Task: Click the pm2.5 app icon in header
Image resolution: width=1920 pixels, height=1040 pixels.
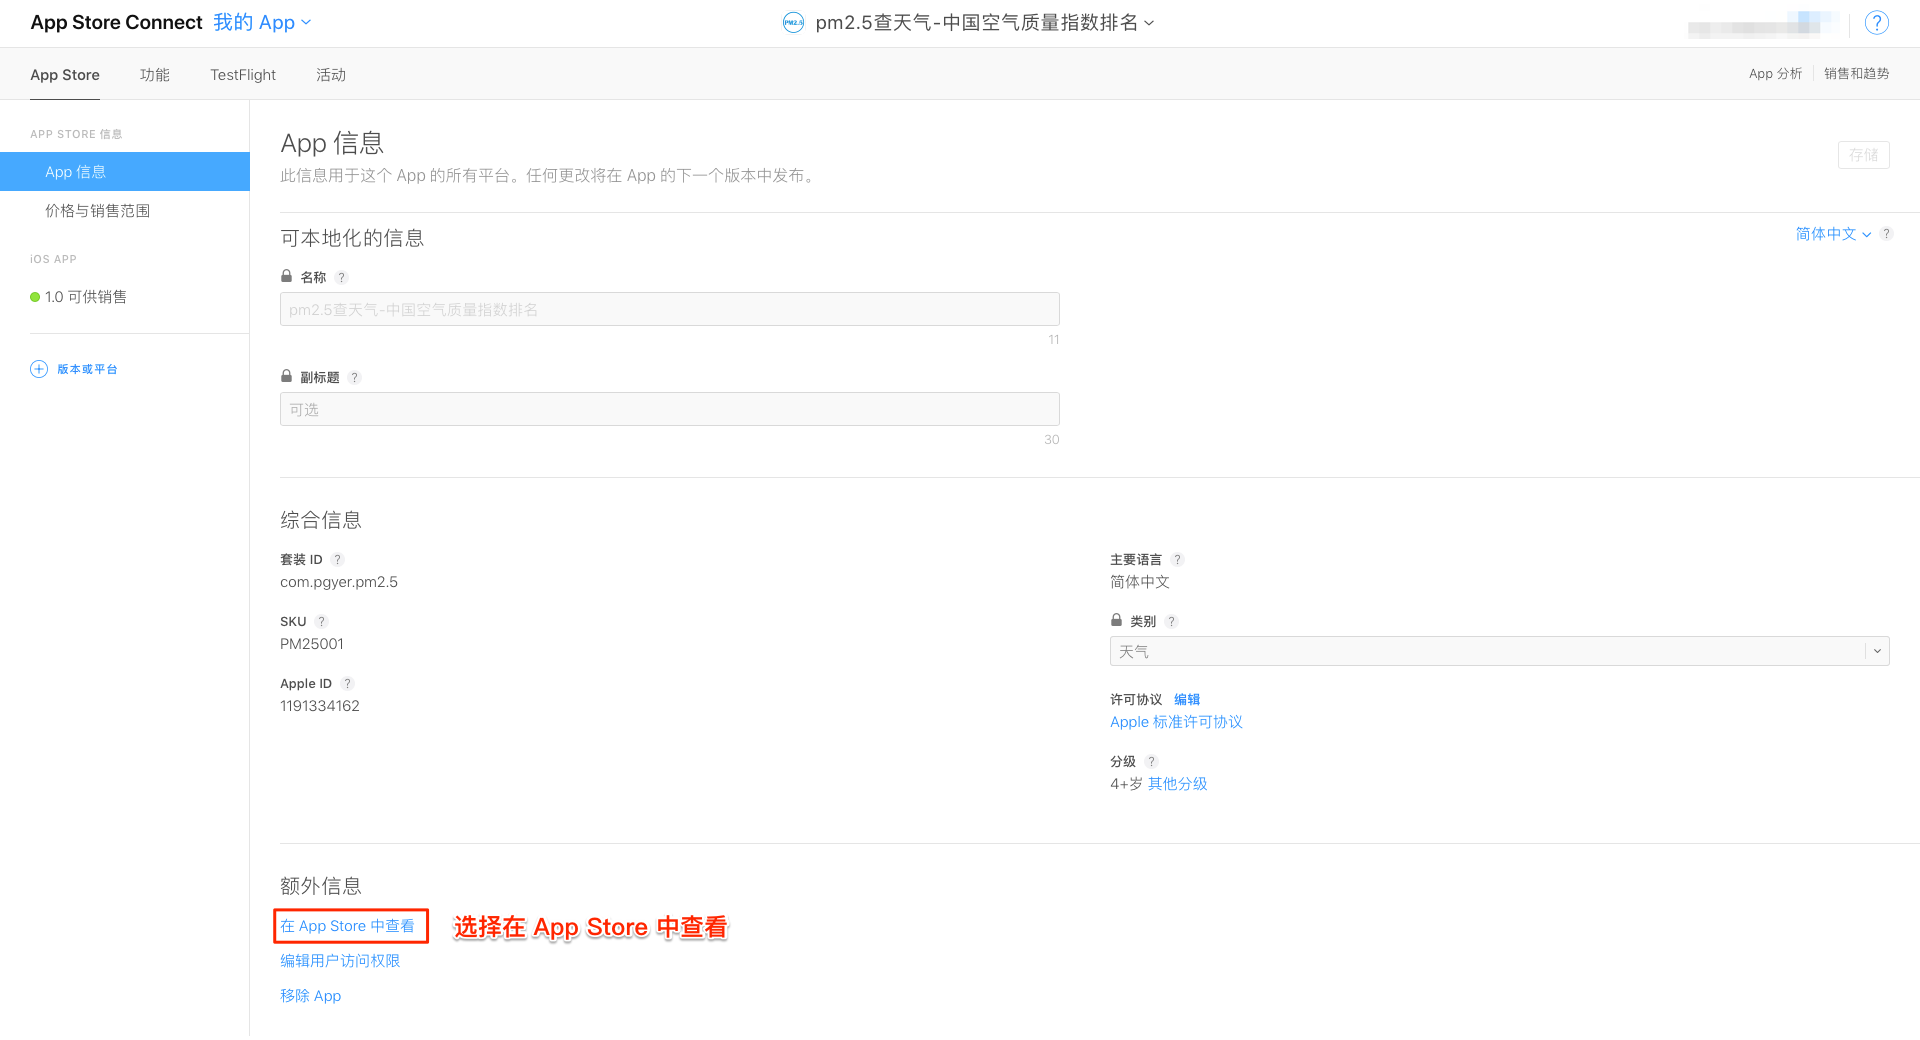Action: click(793, 23)
